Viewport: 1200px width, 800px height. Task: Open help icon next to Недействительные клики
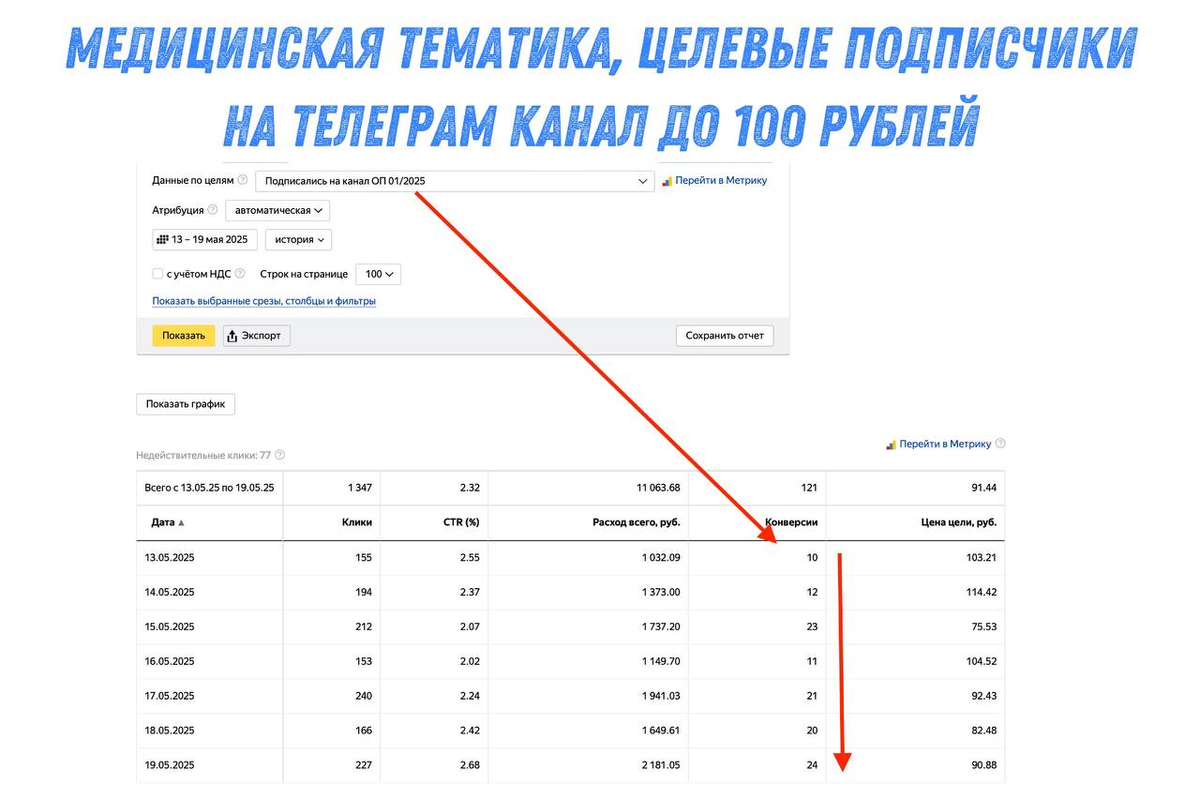tap(280, 455)
